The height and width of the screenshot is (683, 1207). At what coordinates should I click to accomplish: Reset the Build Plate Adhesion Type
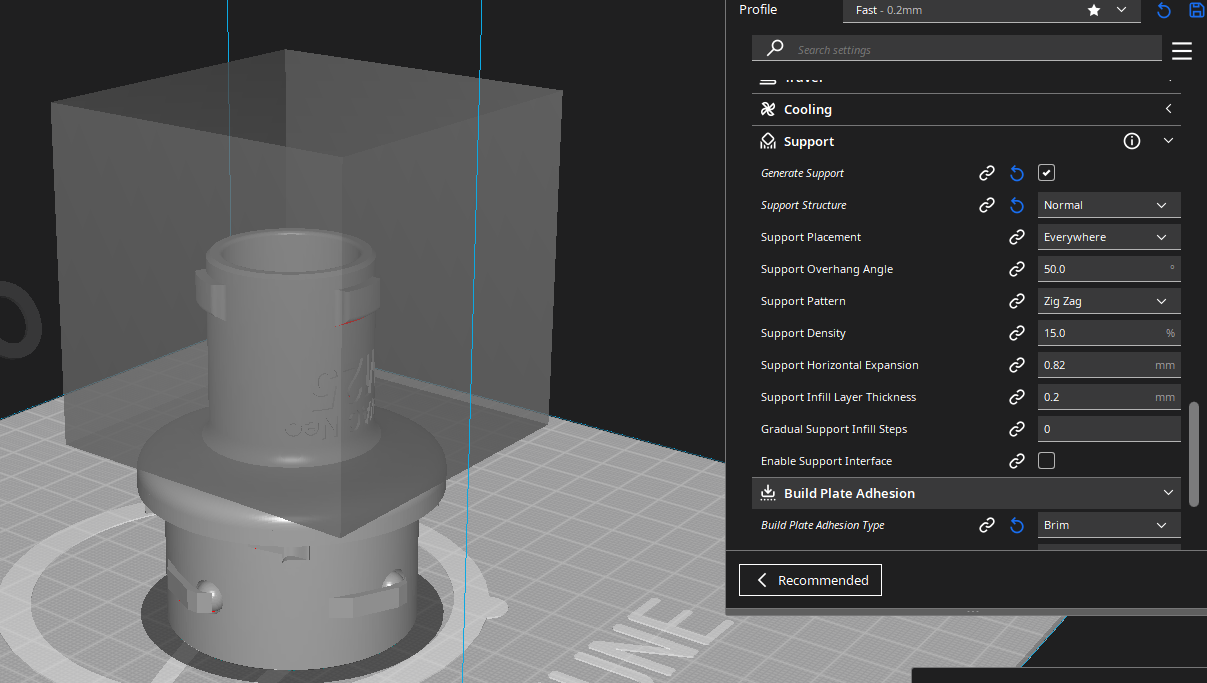[1017, 525]
